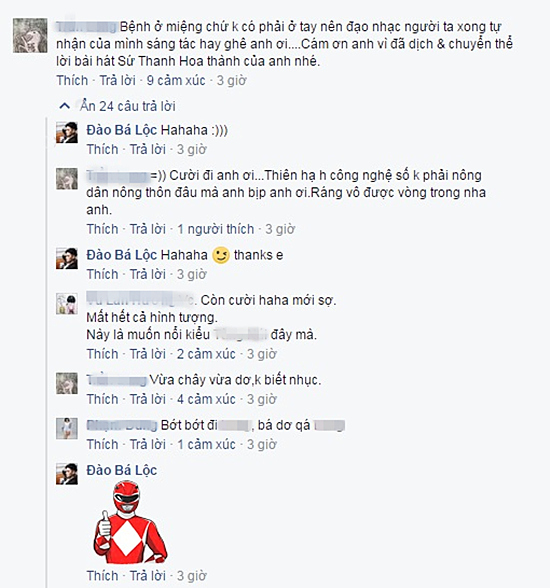Like the top comment via Thích
Image resolution: width=550 pixels, height=588 pixels.
pyautogui.click(x=72, y=80)
